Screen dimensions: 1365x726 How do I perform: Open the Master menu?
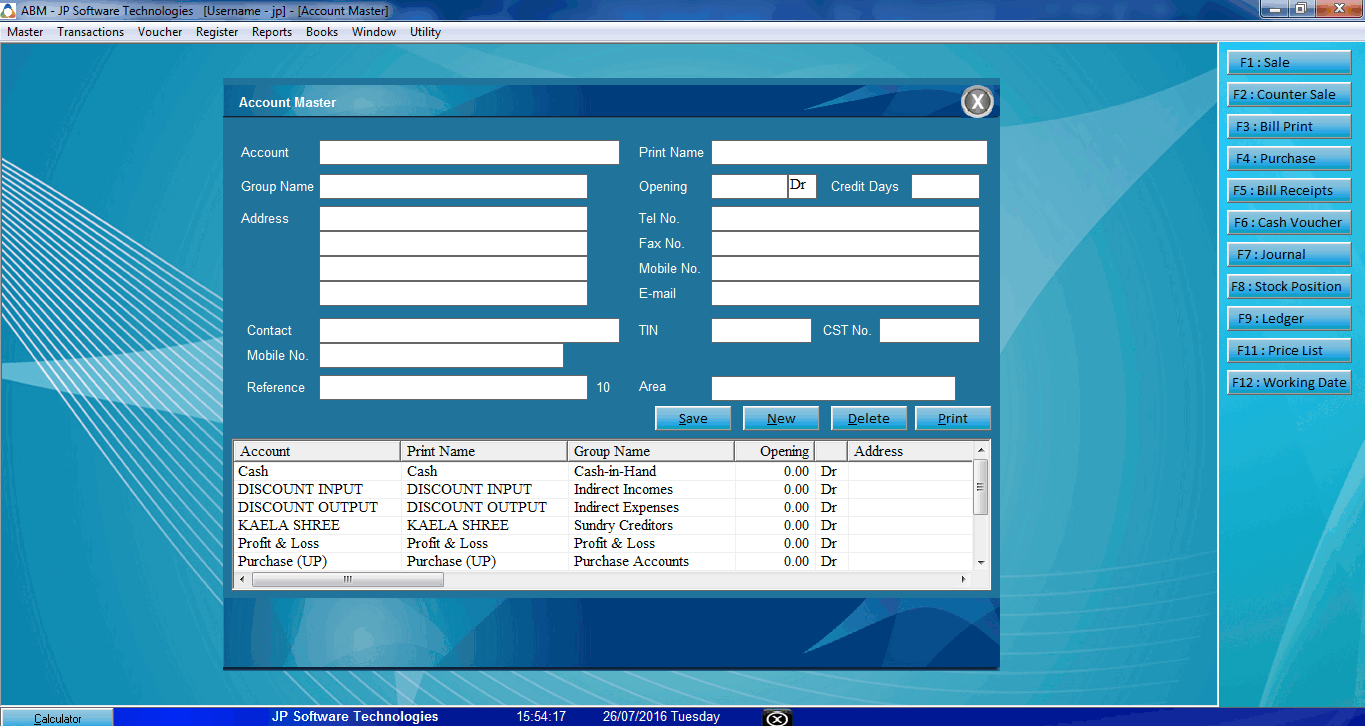[25, 32]
